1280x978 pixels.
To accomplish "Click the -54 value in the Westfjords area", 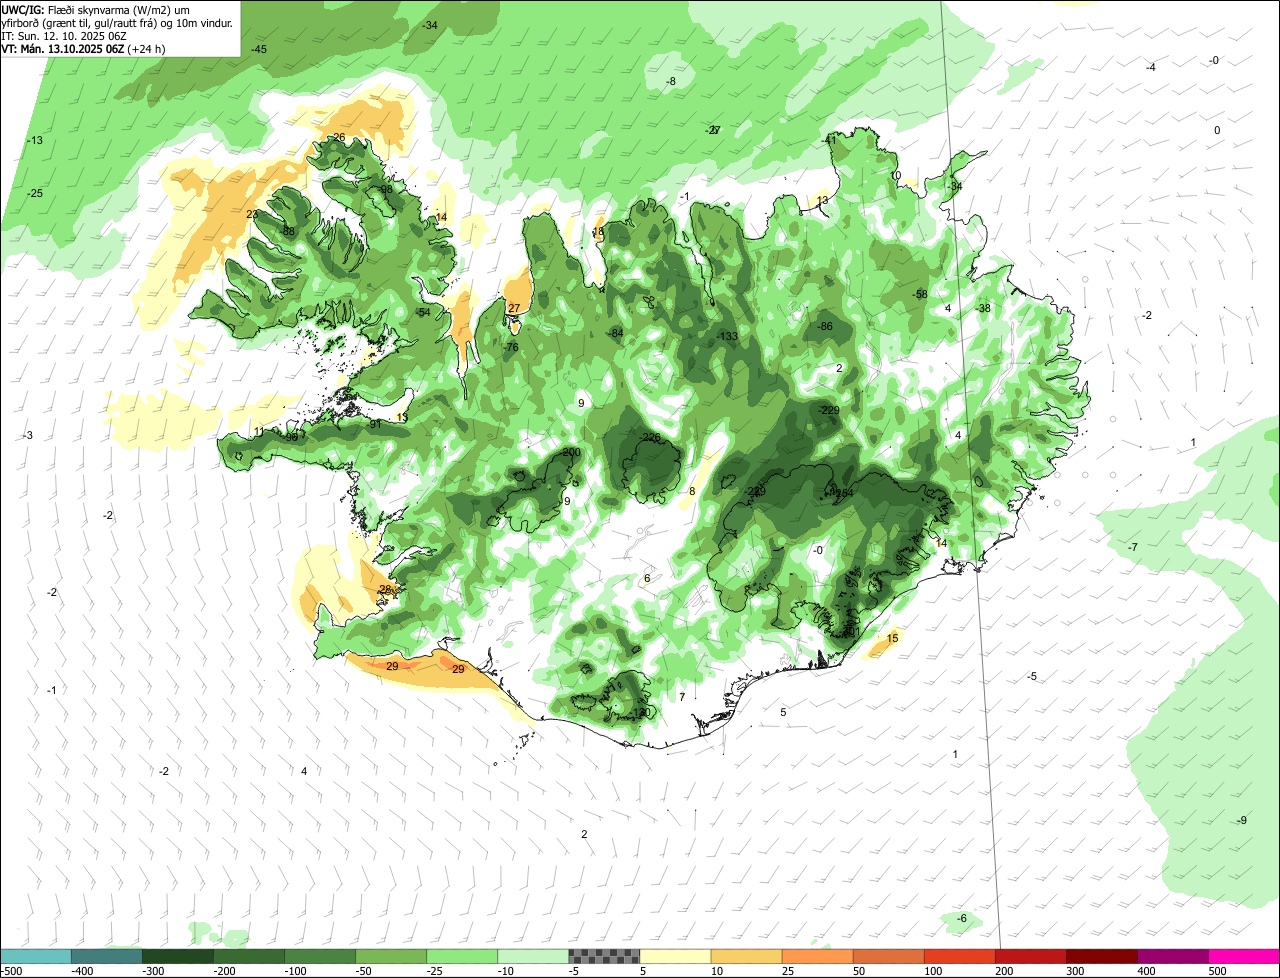I will coord(423,313).
